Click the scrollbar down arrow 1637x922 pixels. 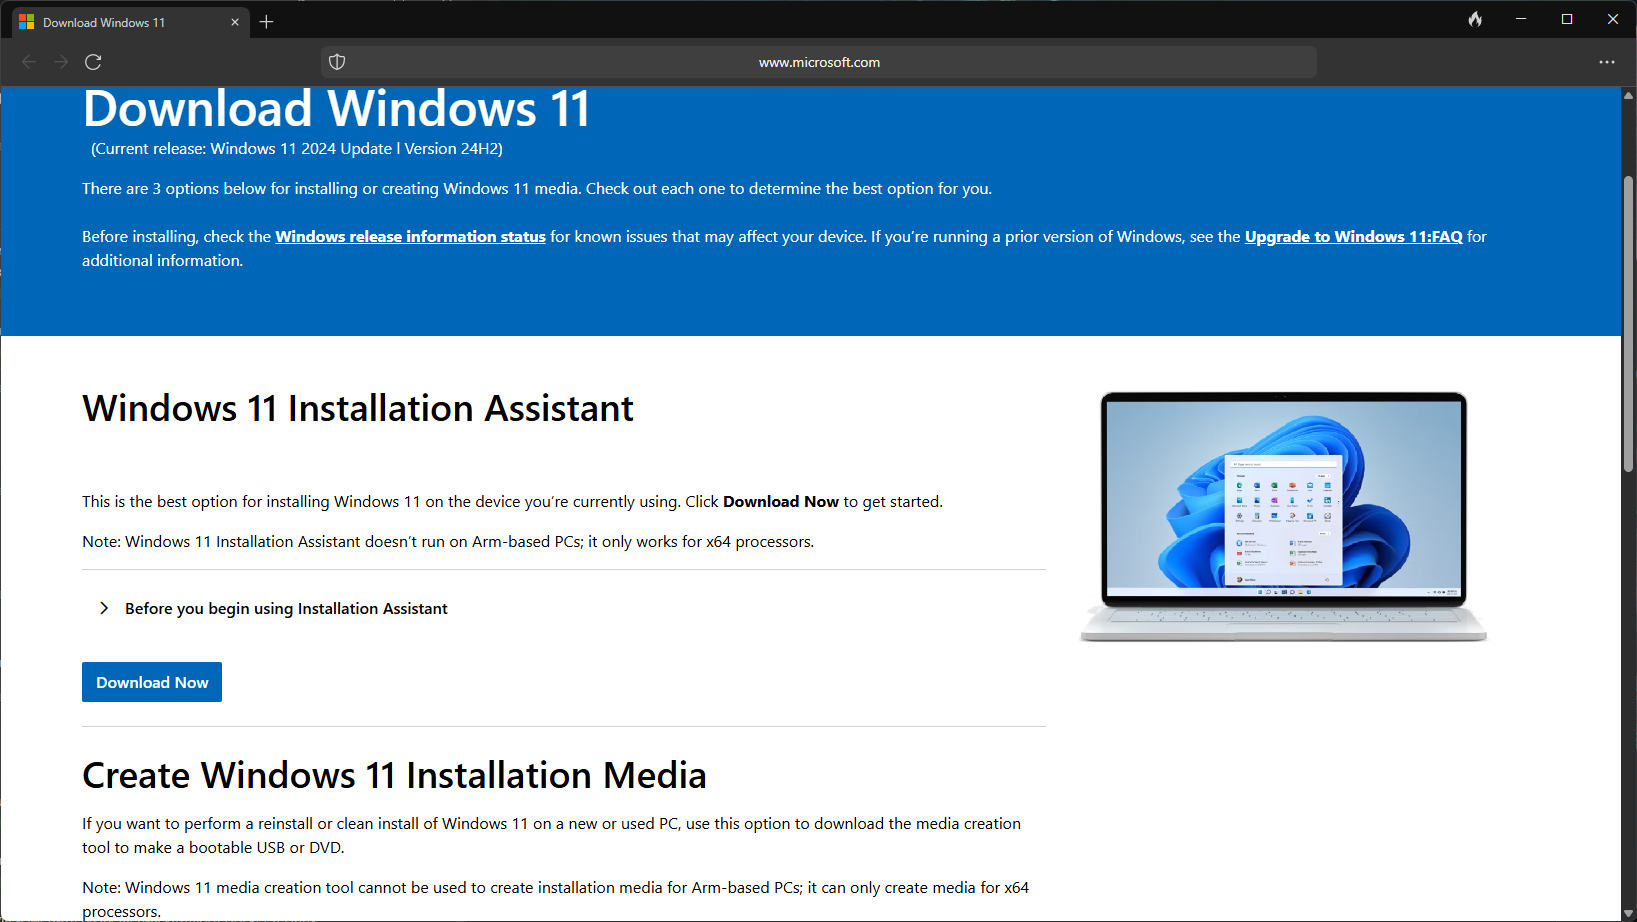(1628, 912)
